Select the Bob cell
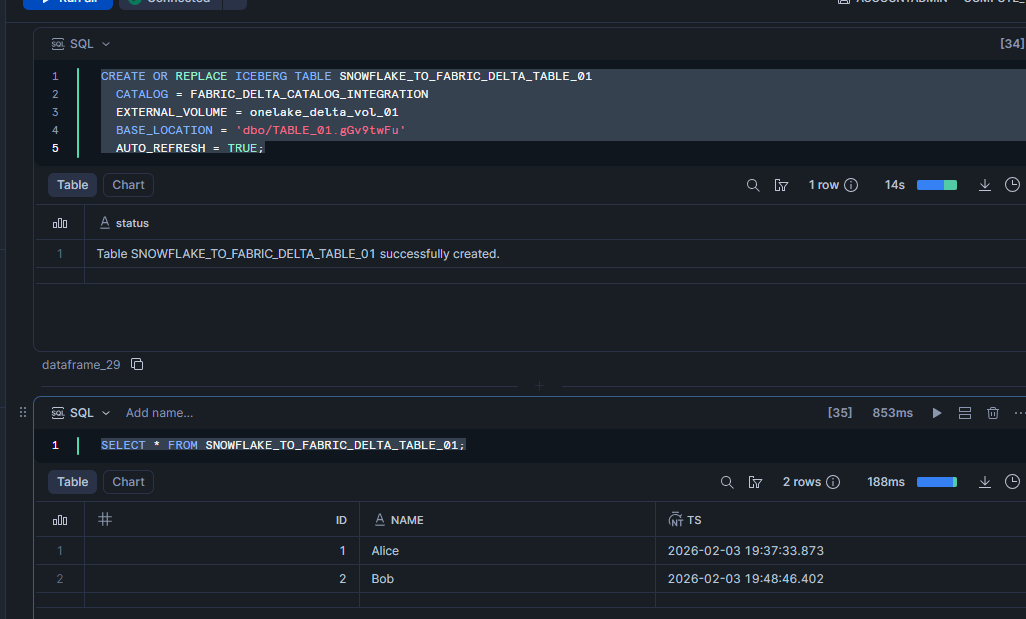Screen dimensions: 1026x619 [383, 579]
